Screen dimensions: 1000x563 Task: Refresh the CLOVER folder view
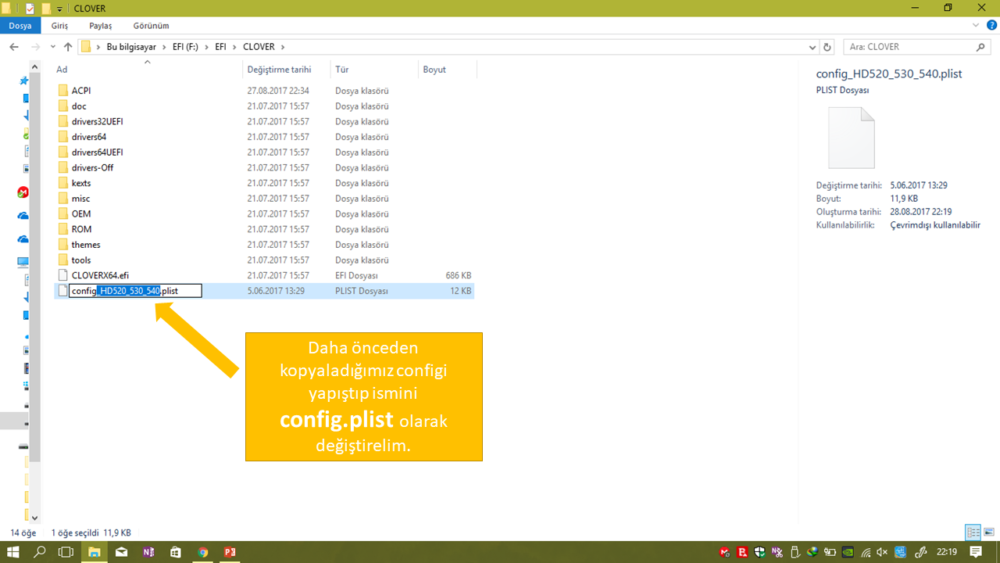click(827, 47)
